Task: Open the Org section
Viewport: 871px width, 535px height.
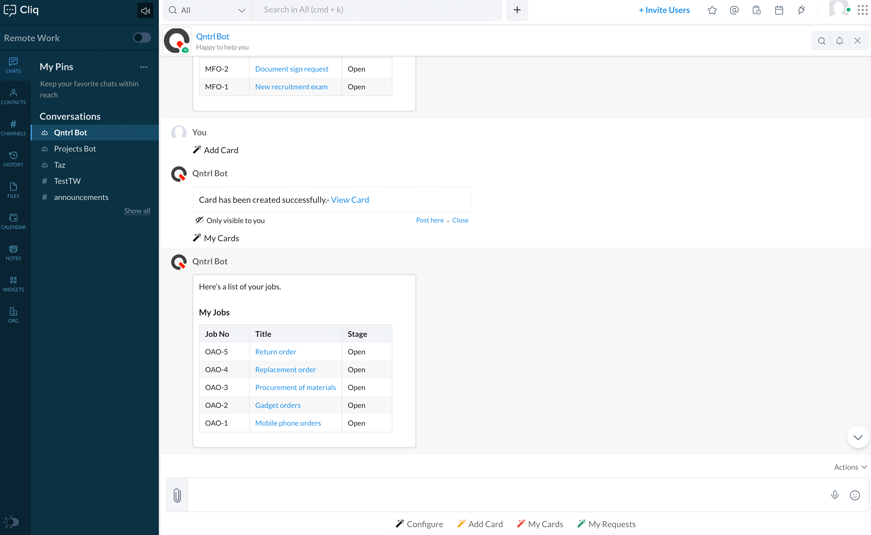Action: tap(13, 314)
